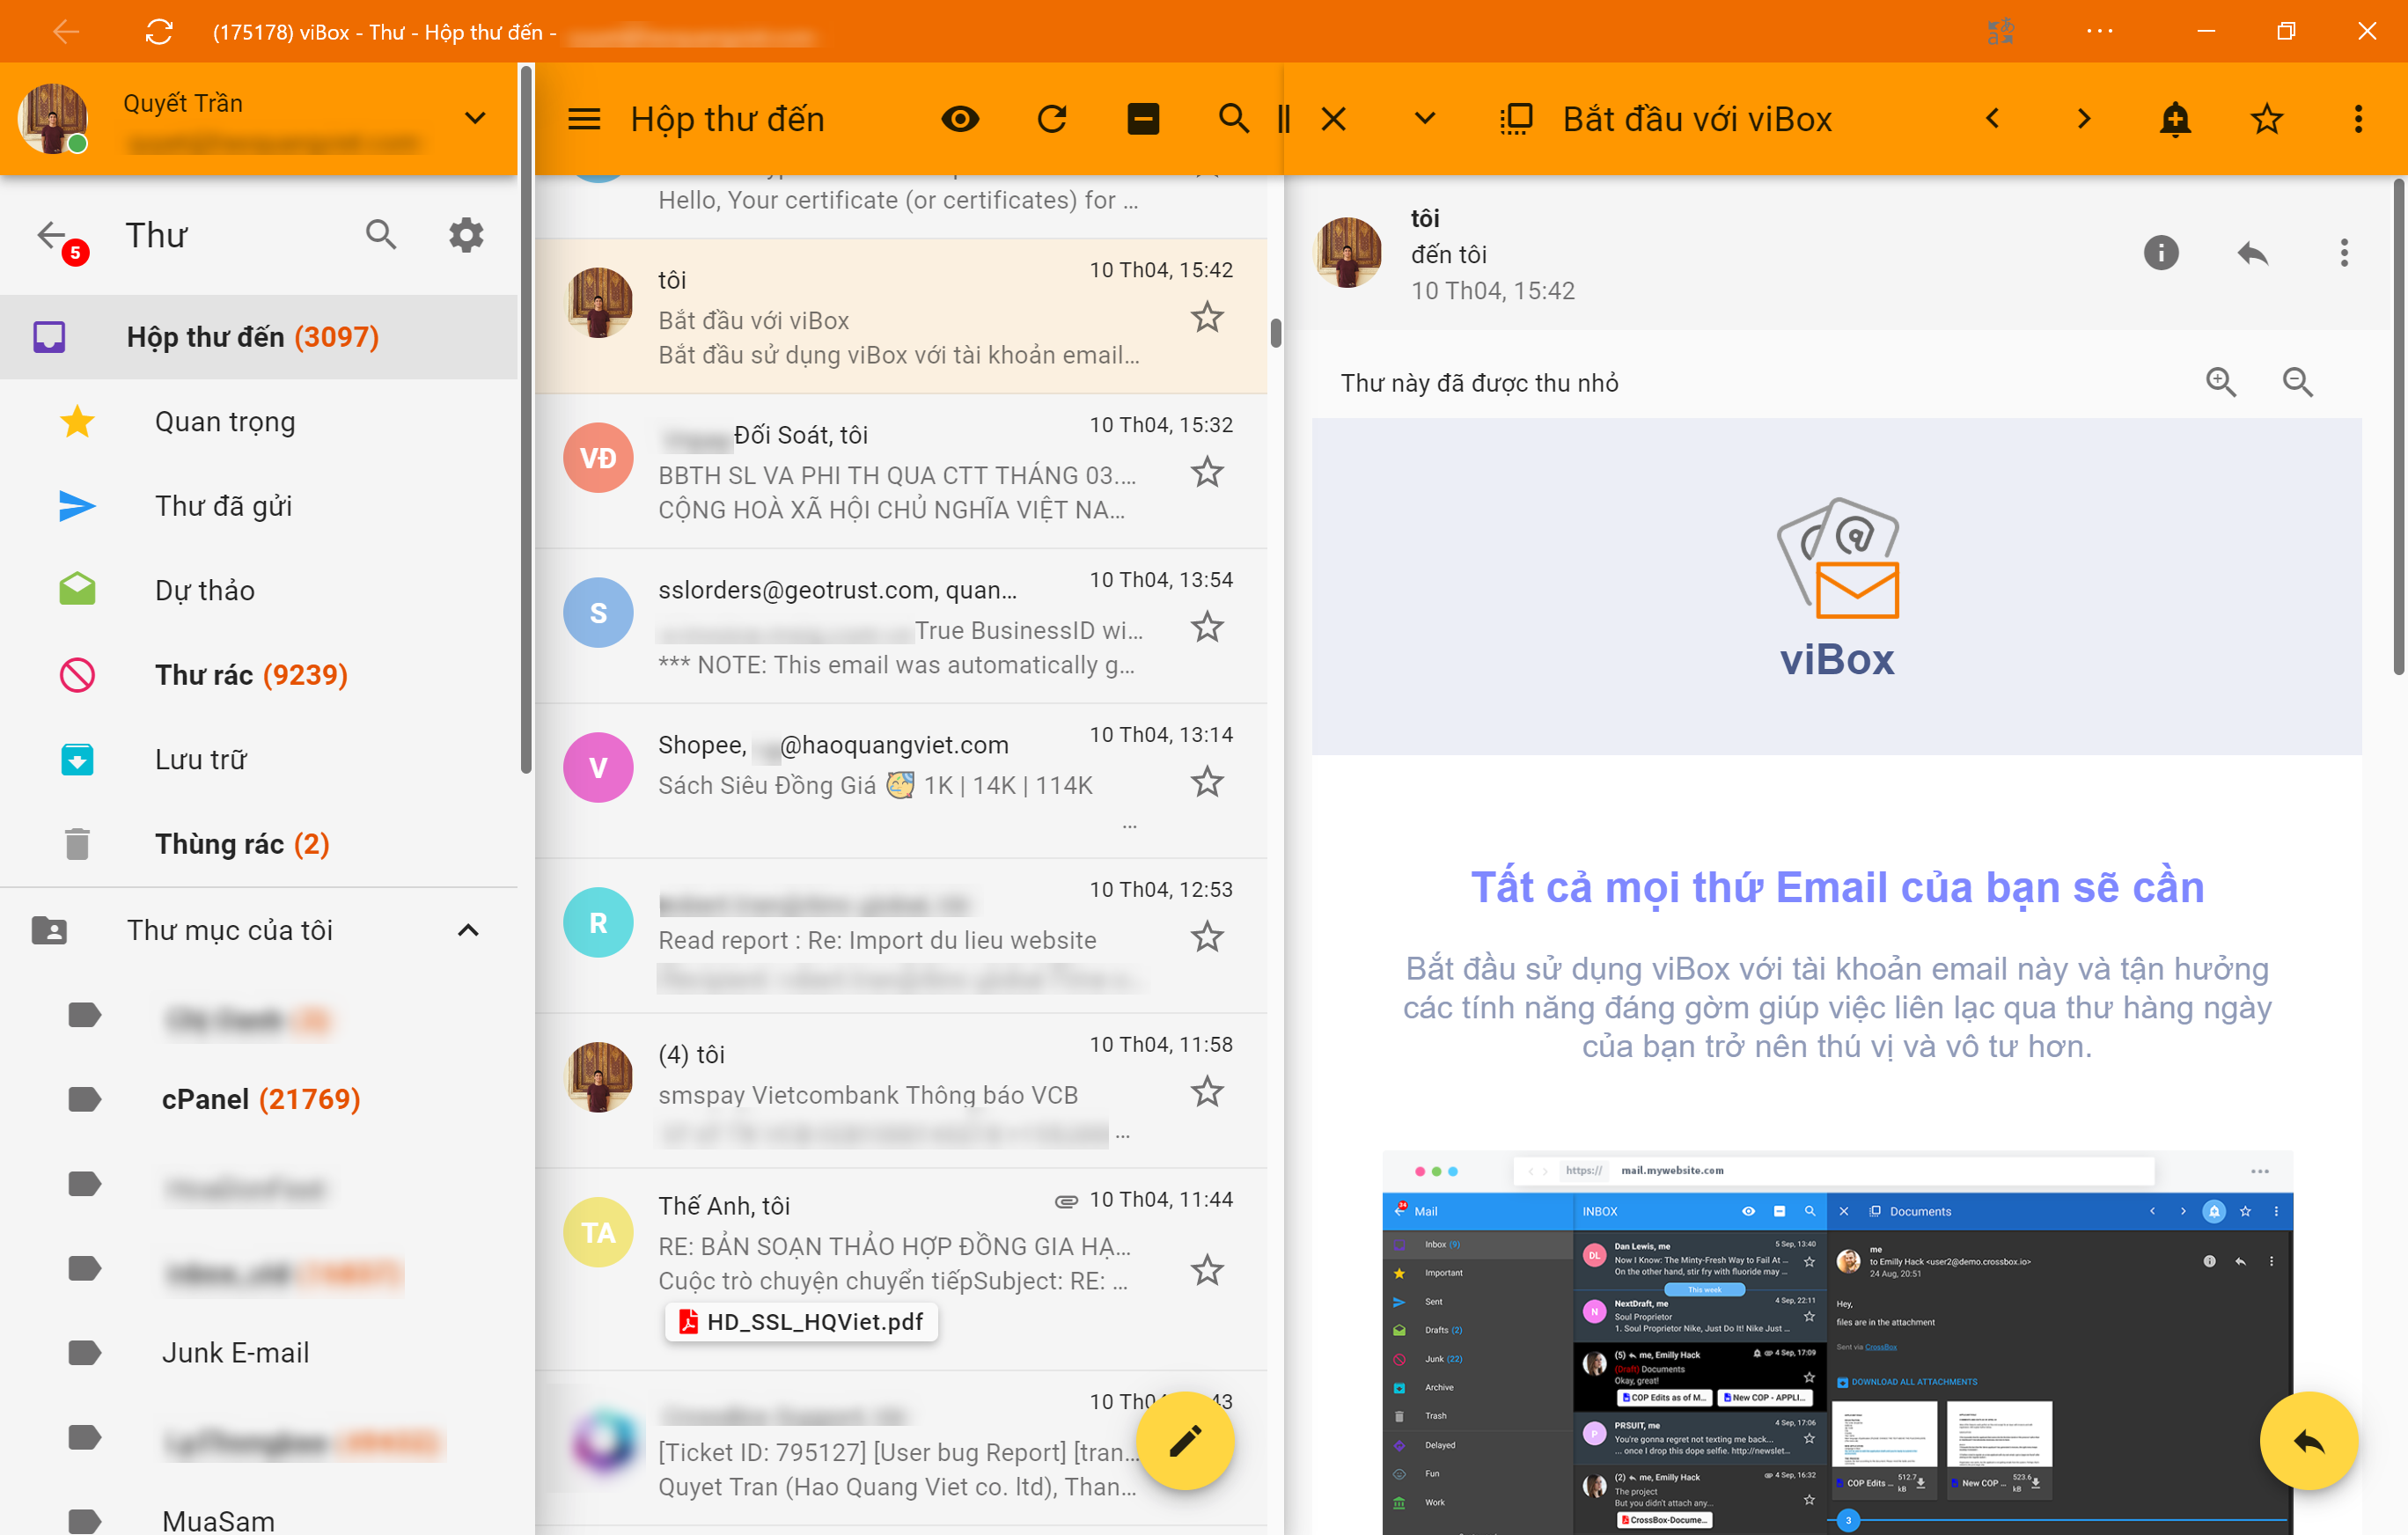
Task: Collapse Thư mục của tôi folder list
Action: 468,931
